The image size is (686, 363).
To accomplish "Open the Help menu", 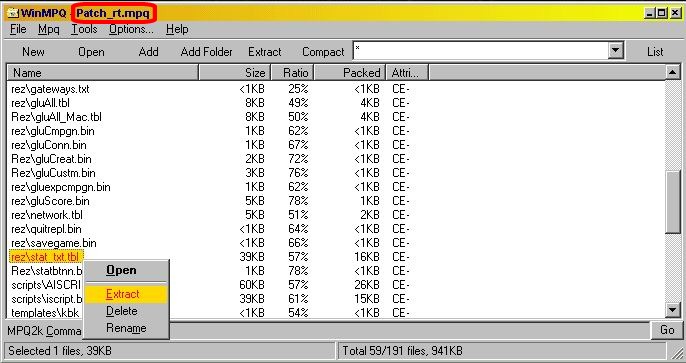I will (x=177, y=29).
